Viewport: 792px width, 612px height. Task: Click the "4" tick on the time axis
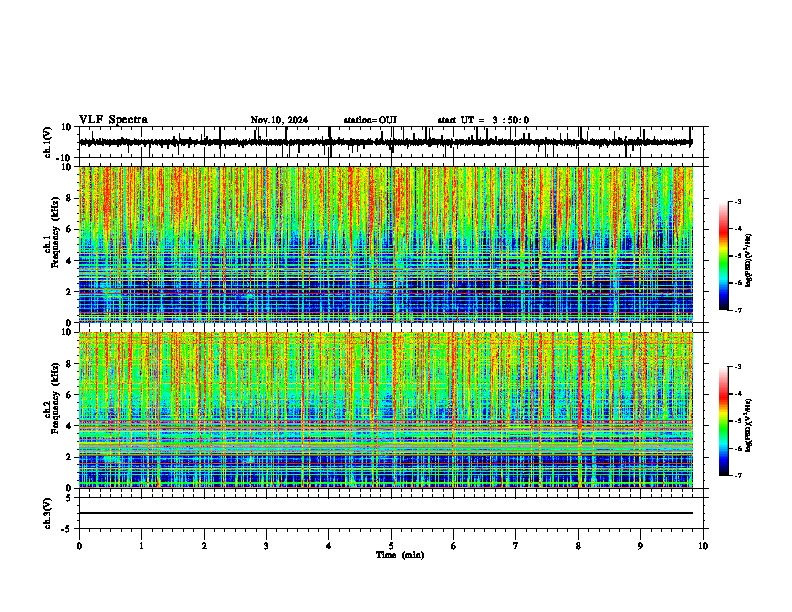coord(329,546)
